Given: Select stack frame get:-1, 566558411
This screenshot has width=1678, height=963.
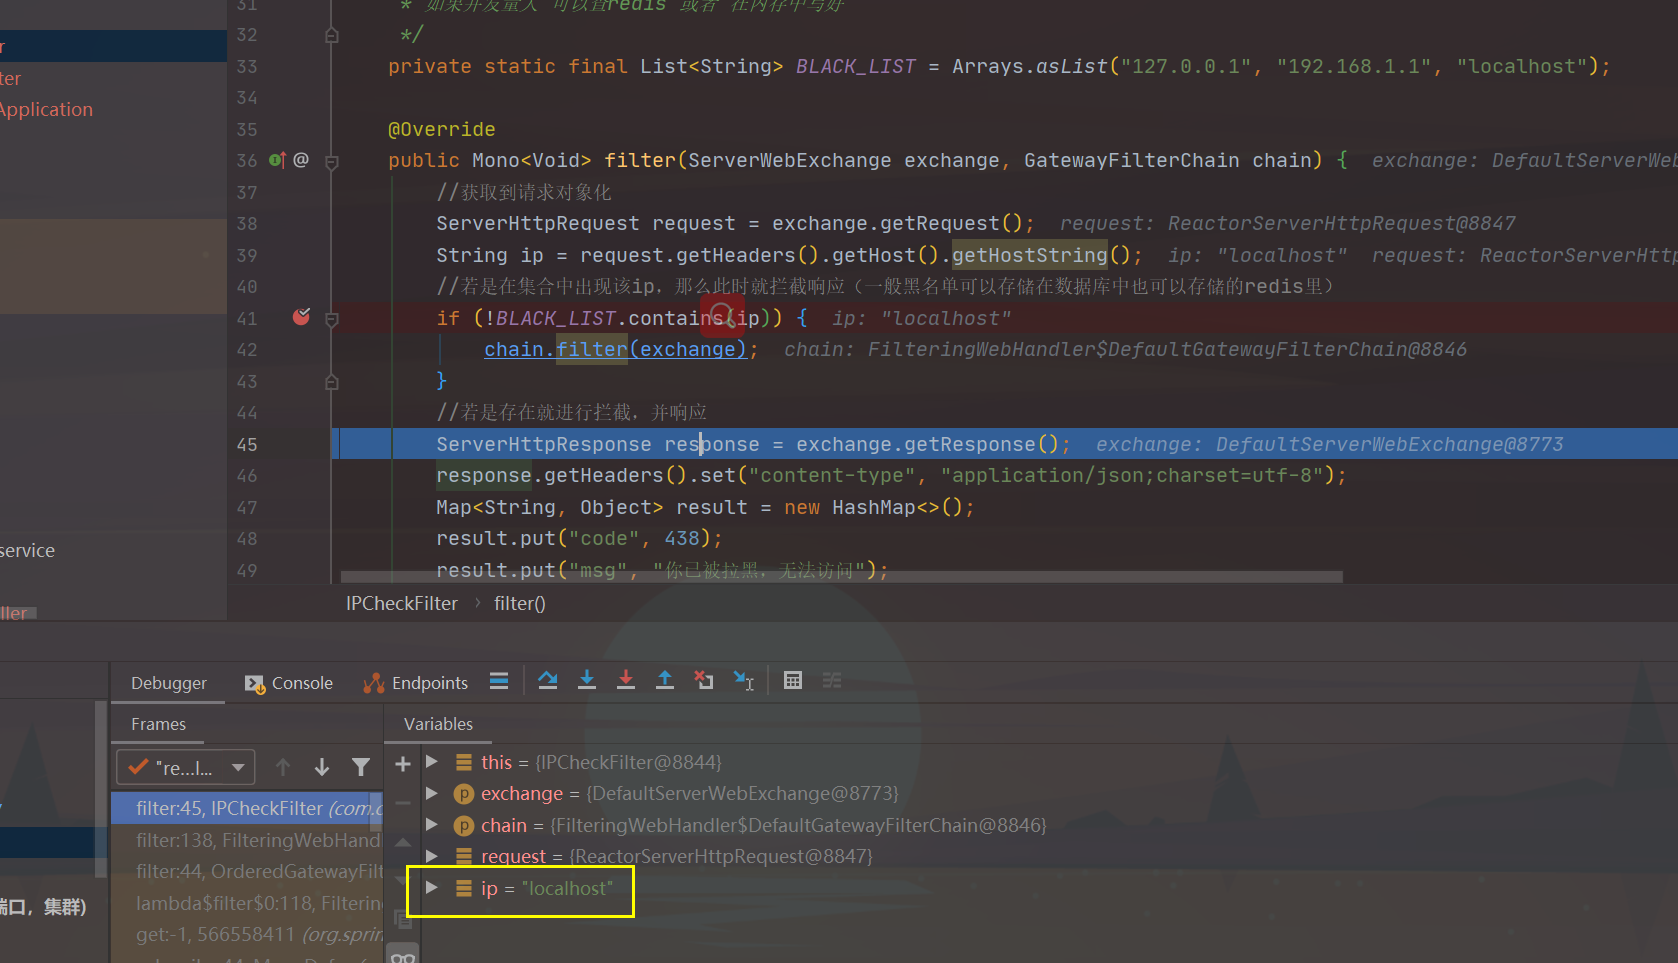Looking at the screenshot, I should pos(246,934).
